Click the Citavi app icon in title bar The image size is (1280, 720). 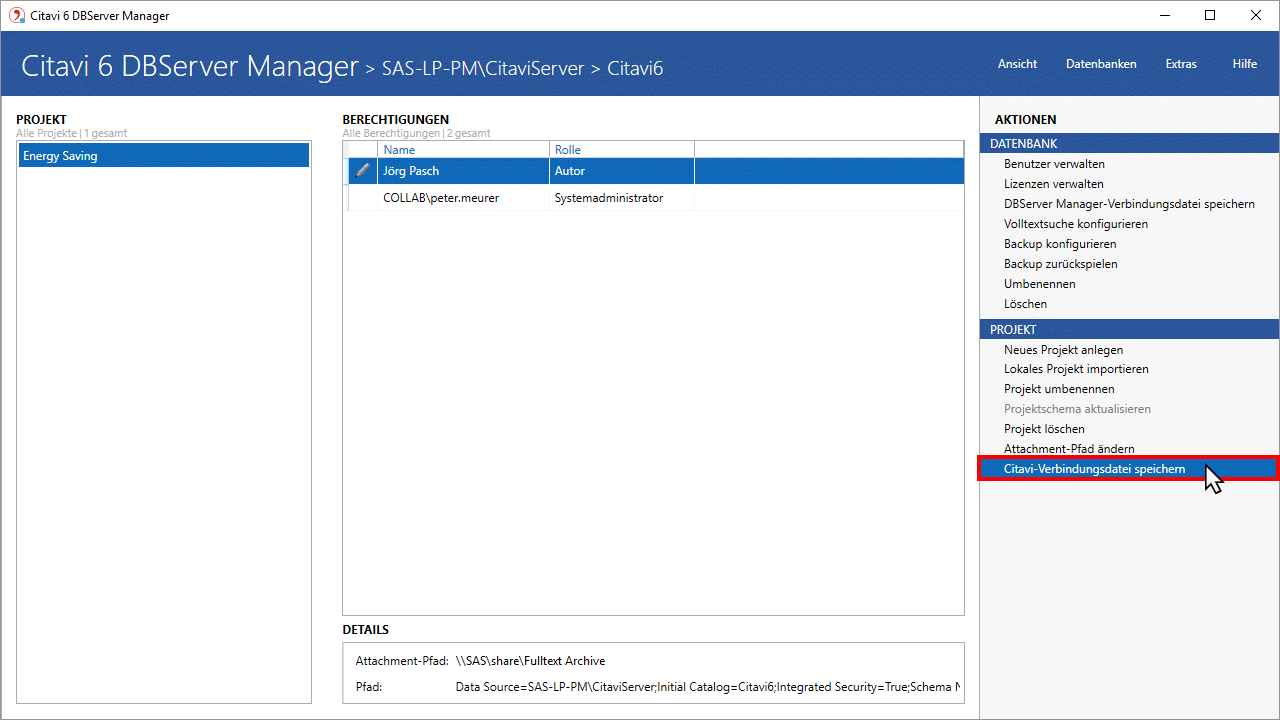(x=16, y=16)
